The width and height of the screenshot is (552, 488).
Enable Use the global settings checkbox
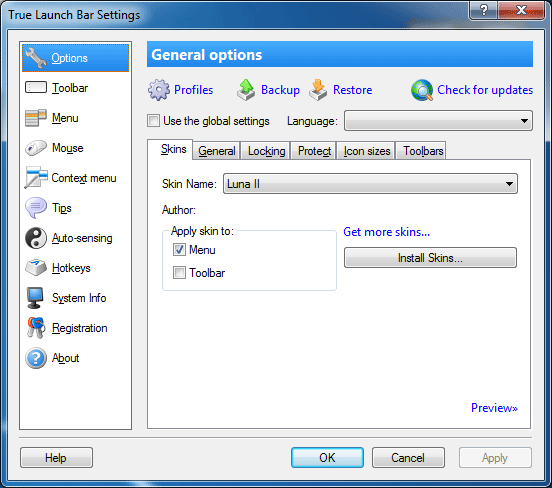click(153, 121)
